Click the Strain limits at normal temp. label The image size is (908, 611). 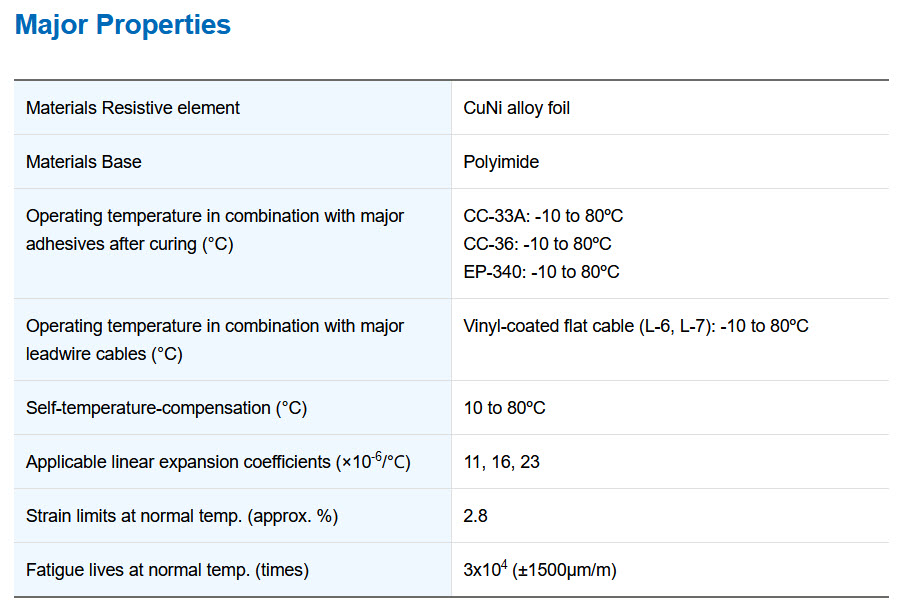click(x=182, y=515)
